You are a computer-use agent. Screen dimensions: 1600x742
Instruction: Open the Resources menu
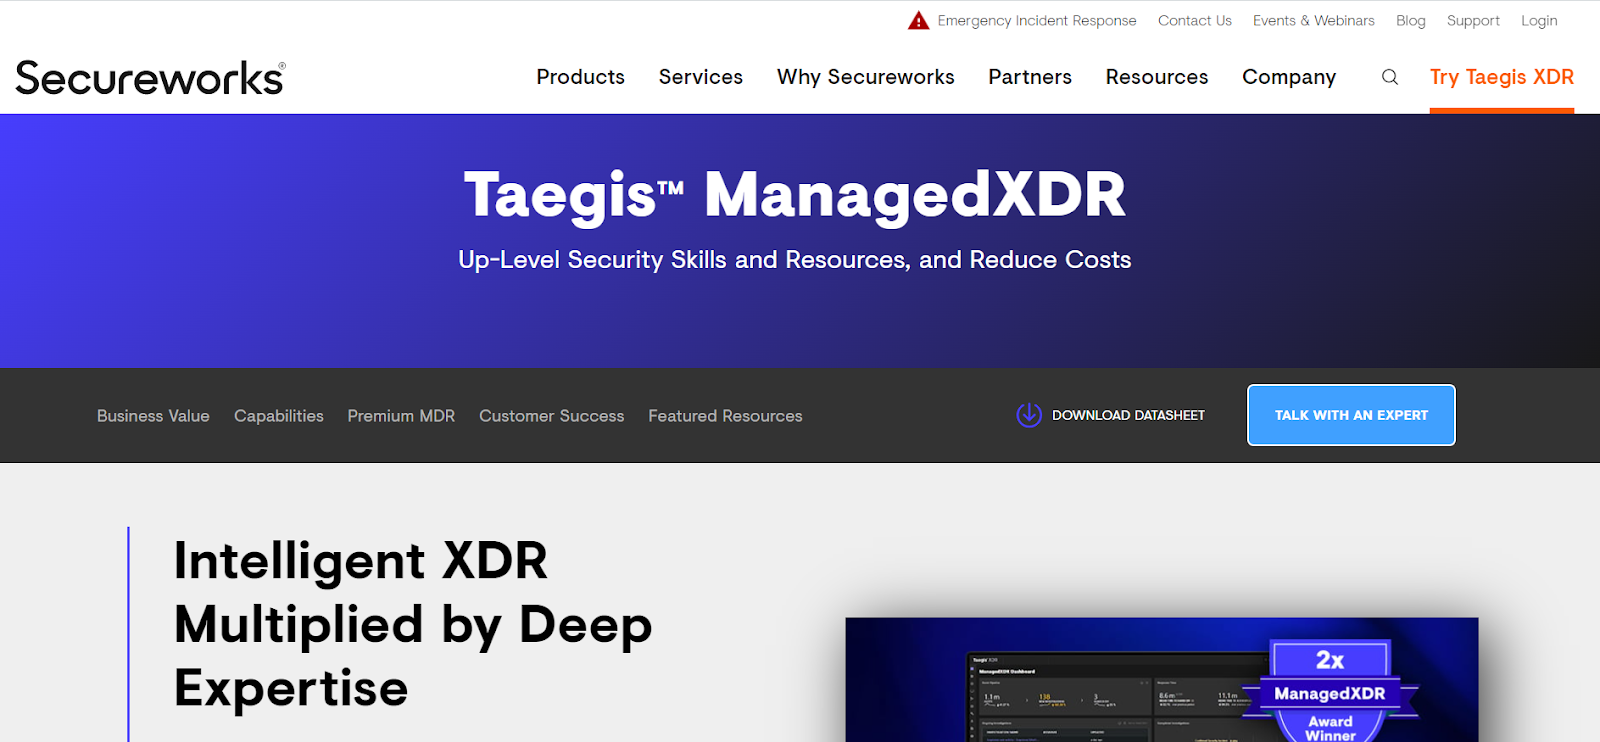coord(1157,77)
